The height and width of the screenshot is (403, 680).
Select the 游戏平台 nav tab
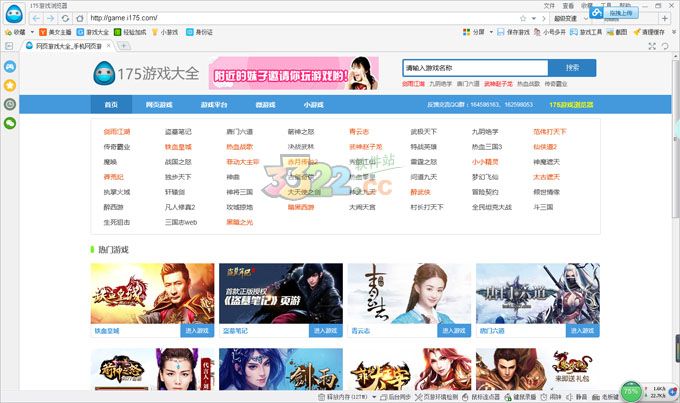(214, 105)
